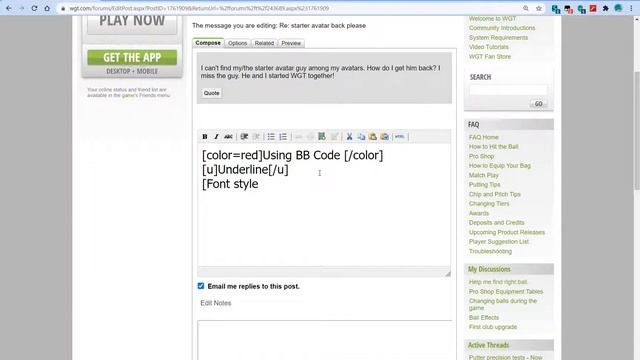
Task: Click the Edit Notes text box
Action: [x=325, y=340]
